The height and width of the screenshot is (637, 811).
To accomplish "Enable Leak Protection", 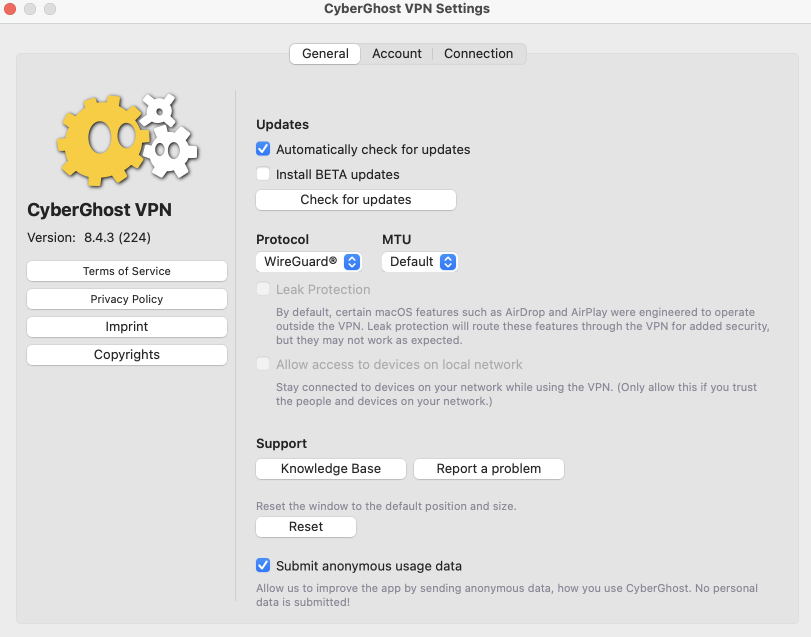I will [263, 289].
